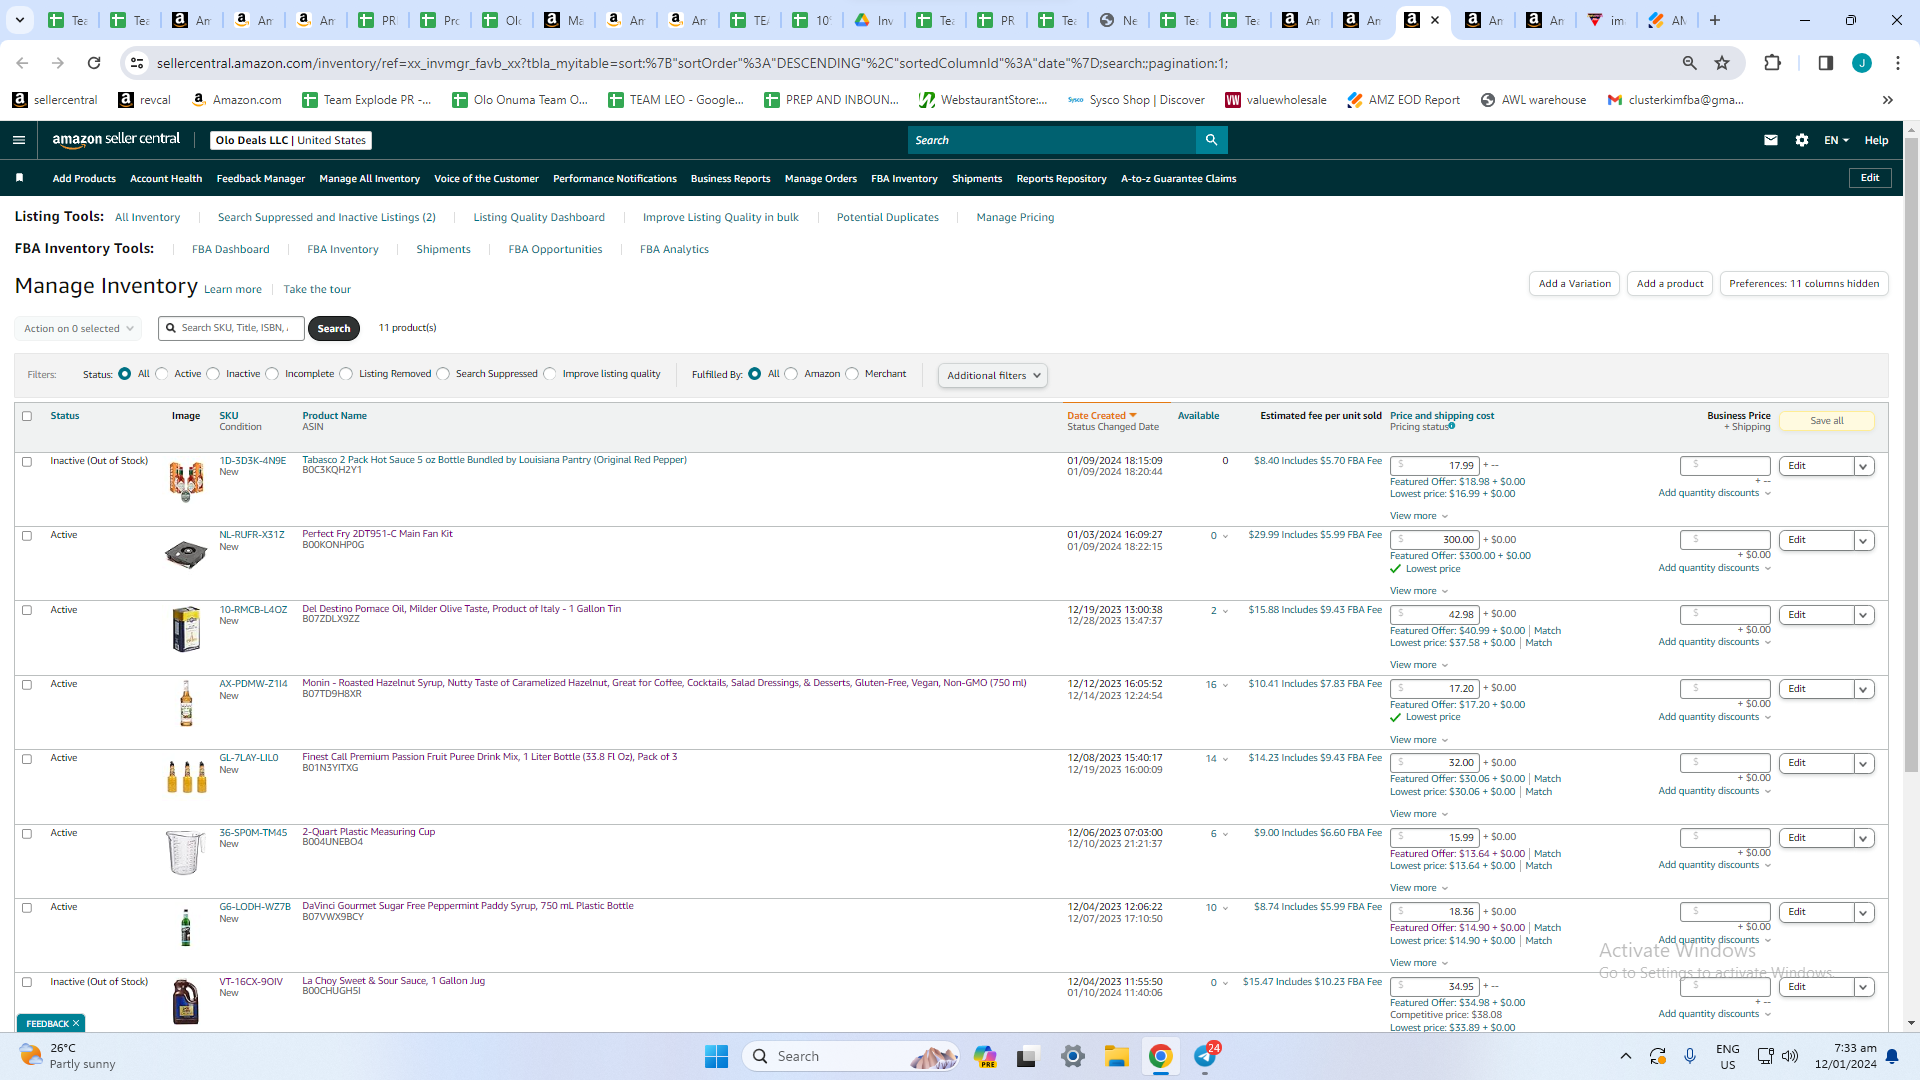The image size is (1920, 1080).
Task: Select the Incomplete status filter
Action: pyautogui.click(x=272, y=374)
